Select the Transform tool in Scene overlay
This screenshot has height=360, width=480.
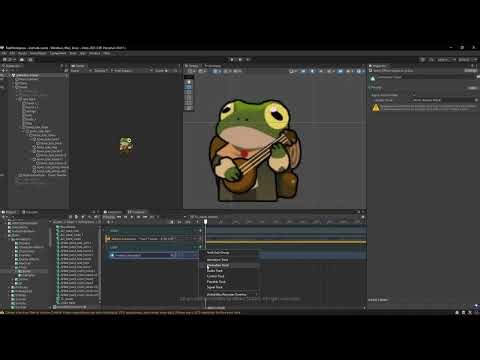click(x=189, y=108)
